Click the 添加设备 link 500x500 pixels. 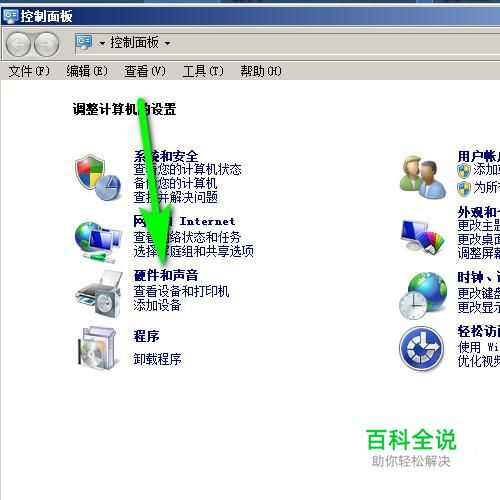click(x=157, y=305)
